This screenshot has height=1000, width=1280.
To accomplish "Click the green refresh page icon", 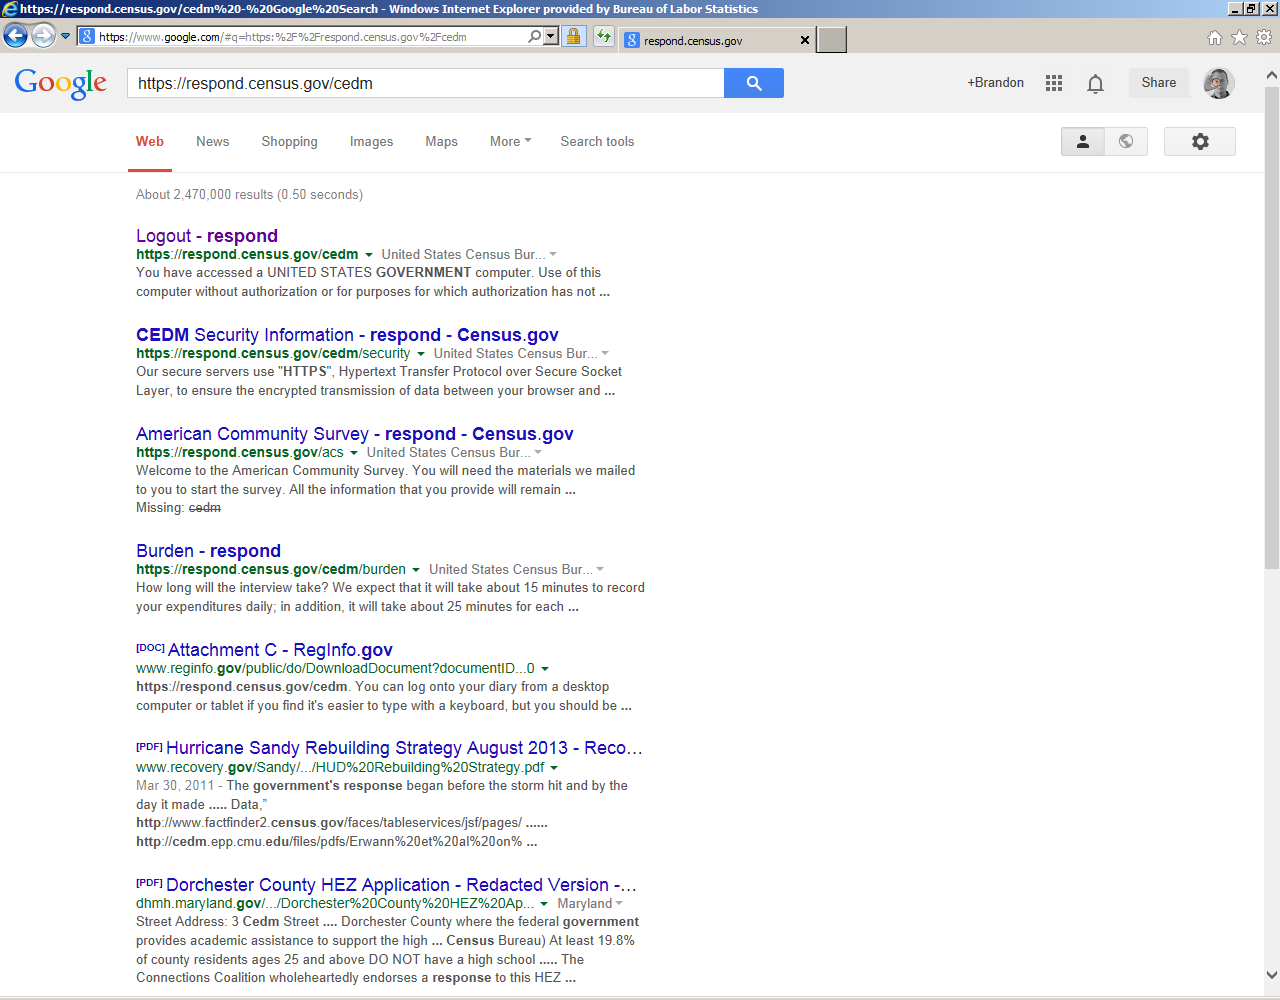I will pyautogui.click(x=604, y=37).
